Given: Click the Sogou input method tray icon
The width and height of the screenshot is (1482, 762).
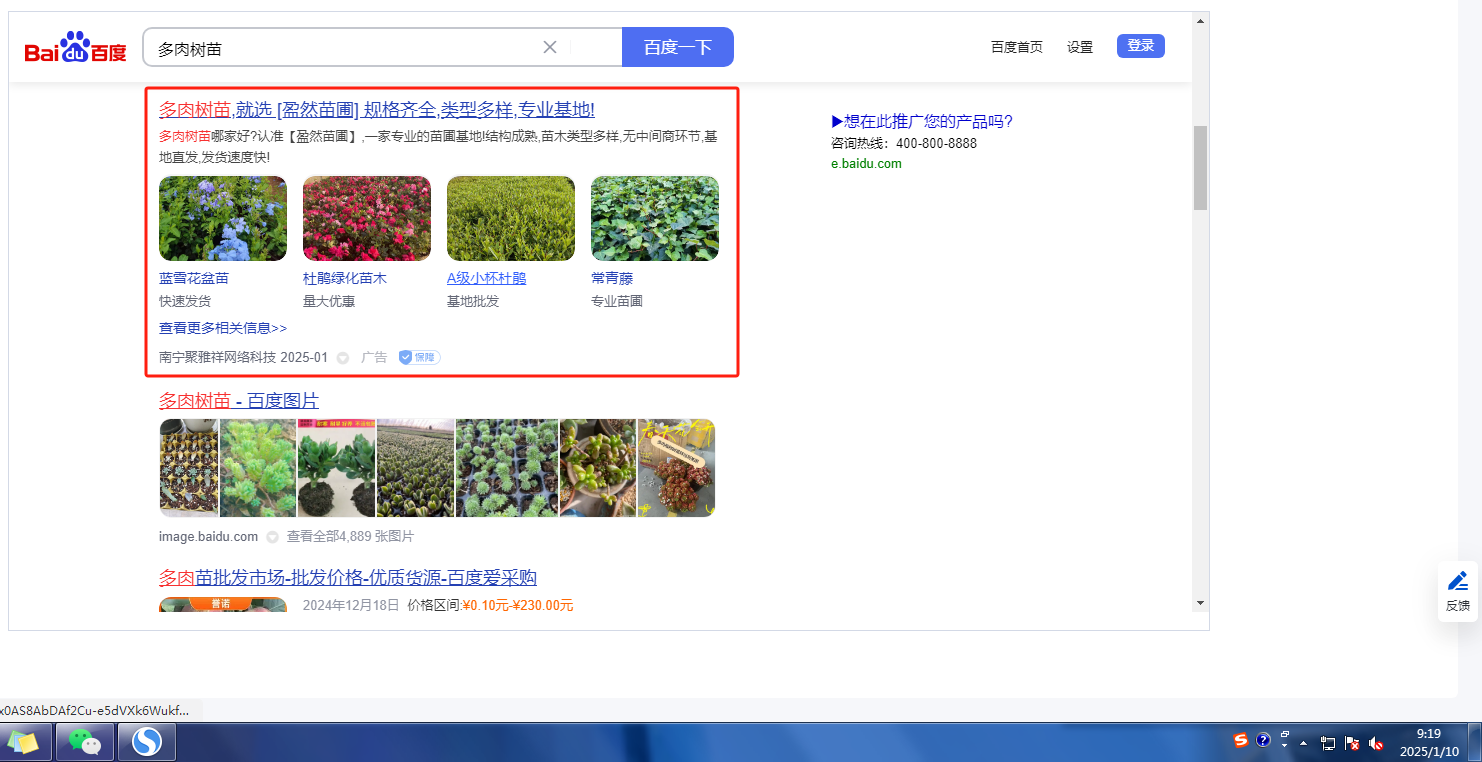Looking at the screenshot, I should coord(1241,740).
